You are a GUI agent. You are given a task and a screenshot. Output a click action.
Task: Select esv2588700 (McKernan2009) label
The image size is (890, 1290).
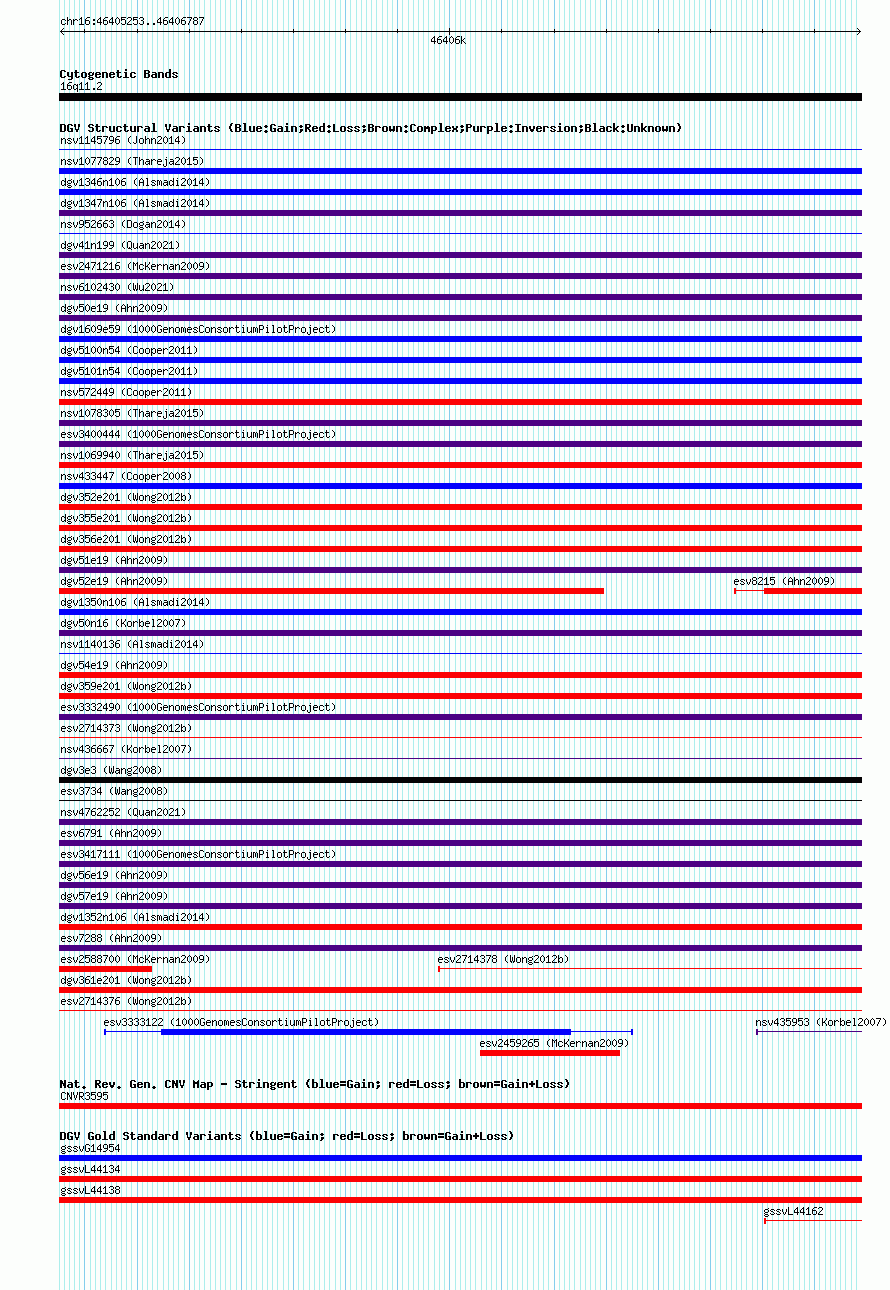(135, 959)
